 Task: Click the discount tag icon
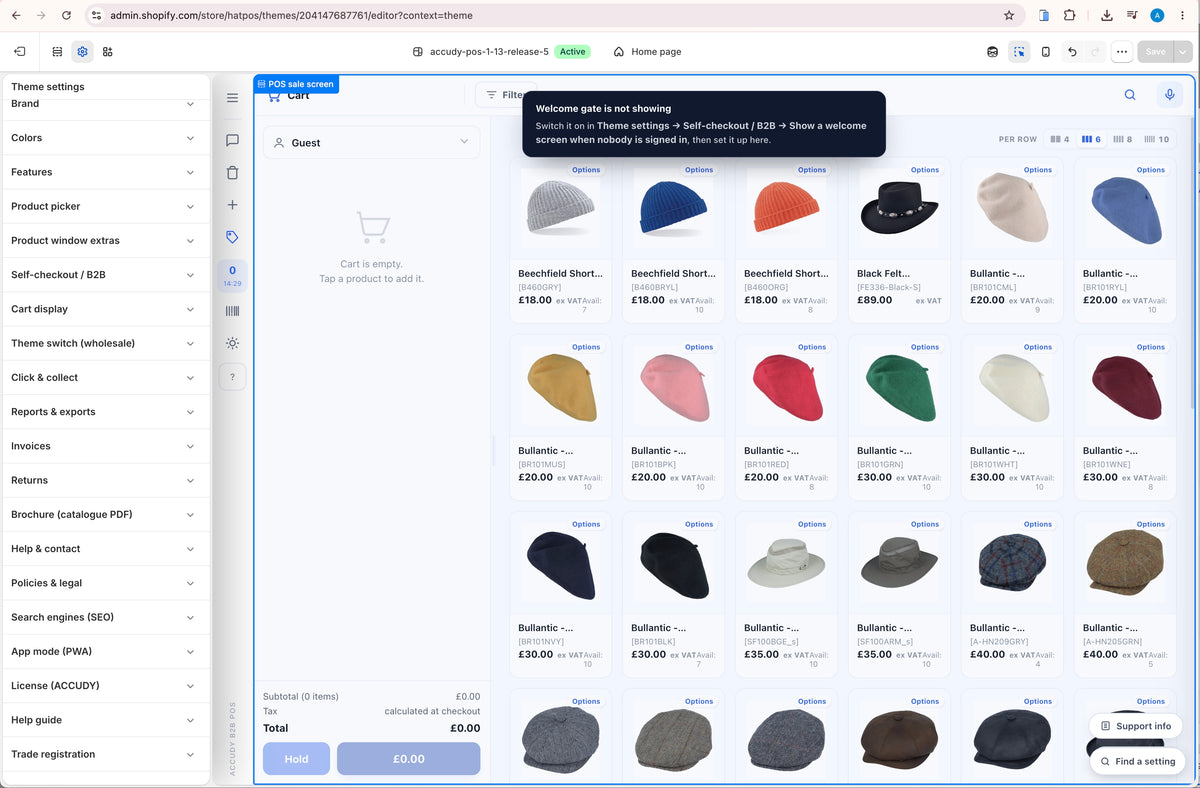(232, 237)
